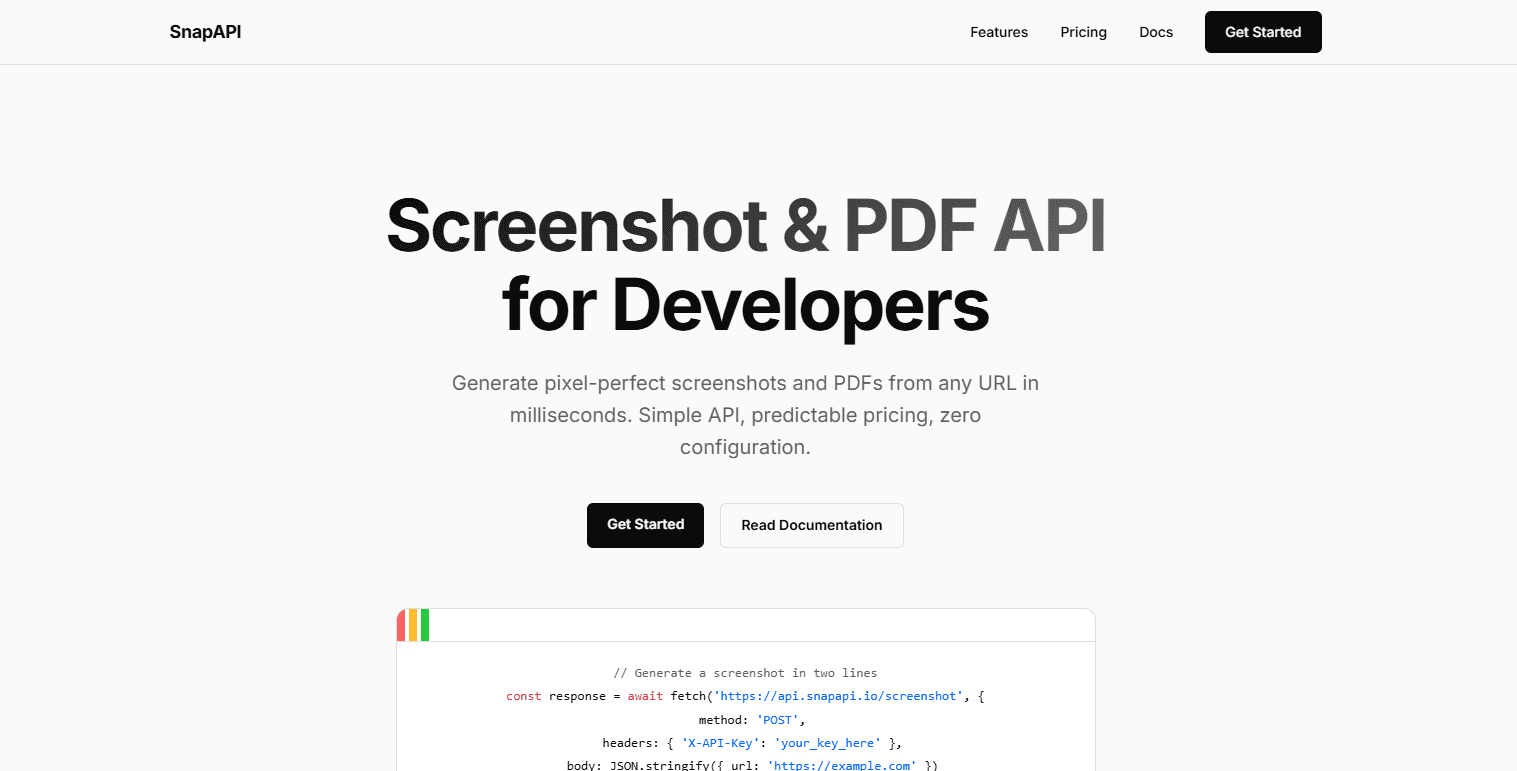This screenshot has width=1517, height=771.
Task: Select the const keyword in the code
Action: coord(523,696)
